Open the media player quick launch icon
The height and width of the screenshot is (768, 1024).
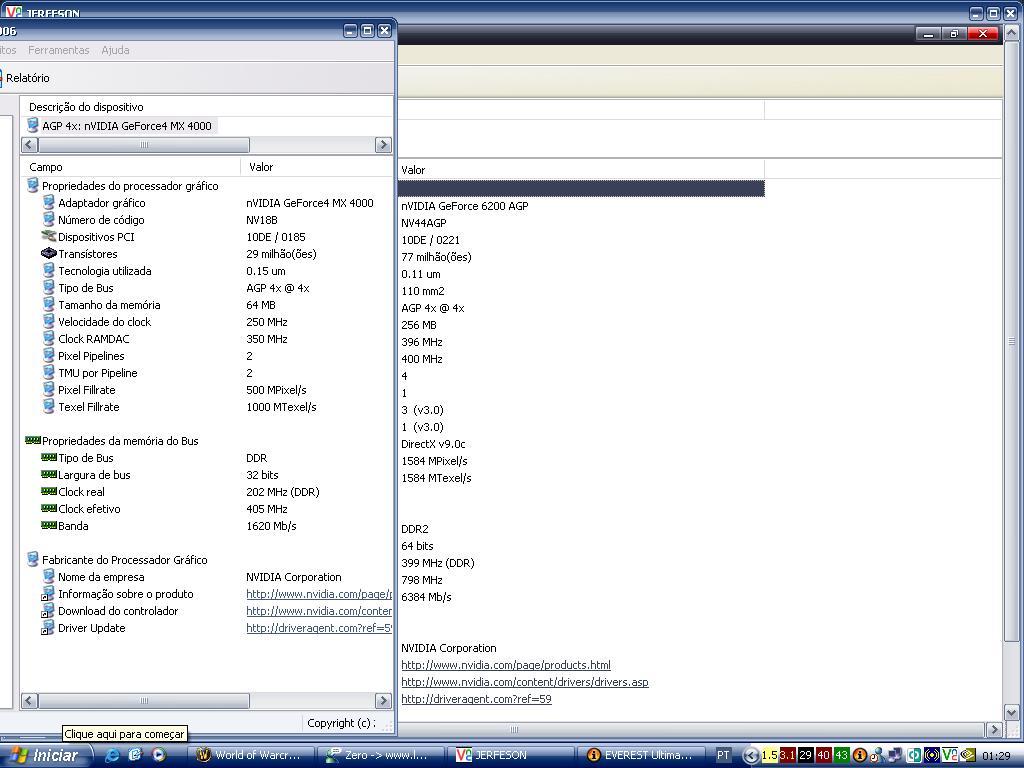(x=158, y=755)
